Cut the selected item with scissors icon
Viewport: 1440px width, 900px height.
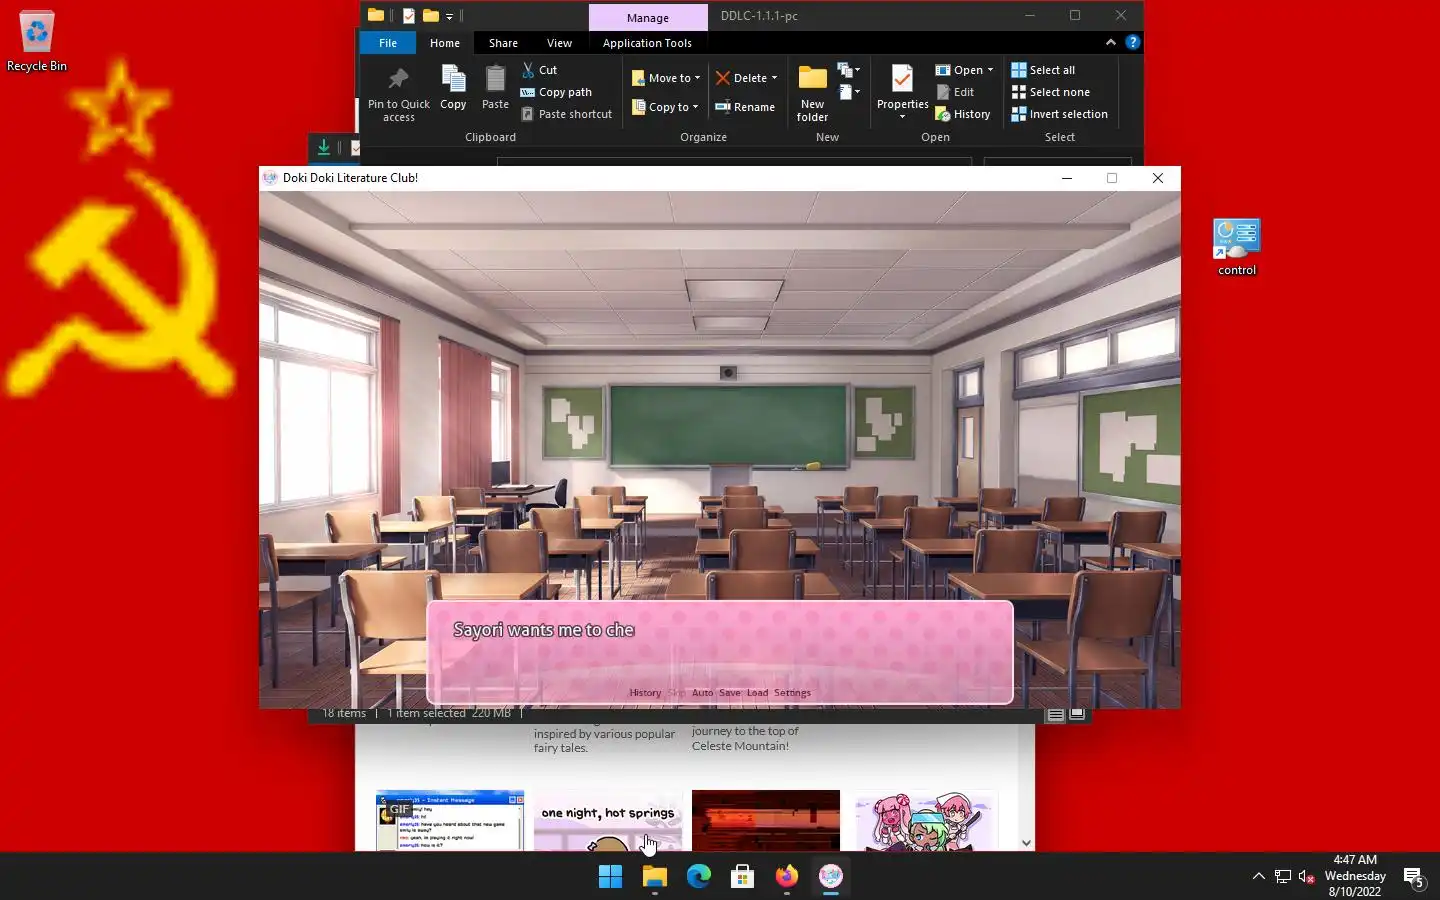pos(539,70)
